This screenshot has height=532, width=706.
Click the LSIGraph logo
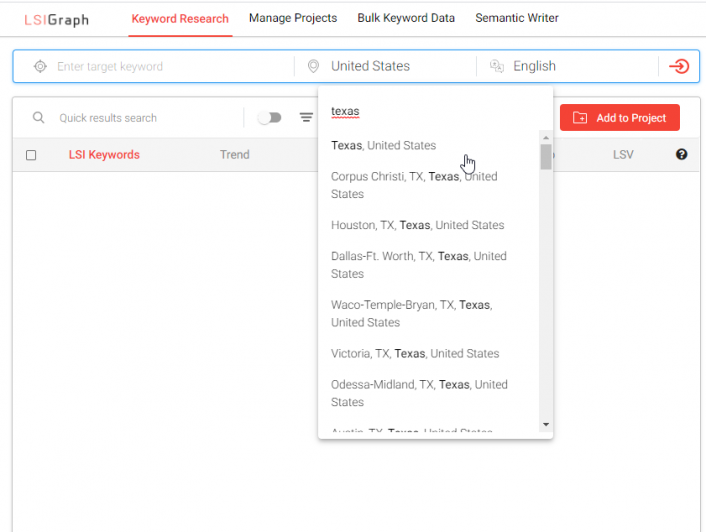click(56, 19)
